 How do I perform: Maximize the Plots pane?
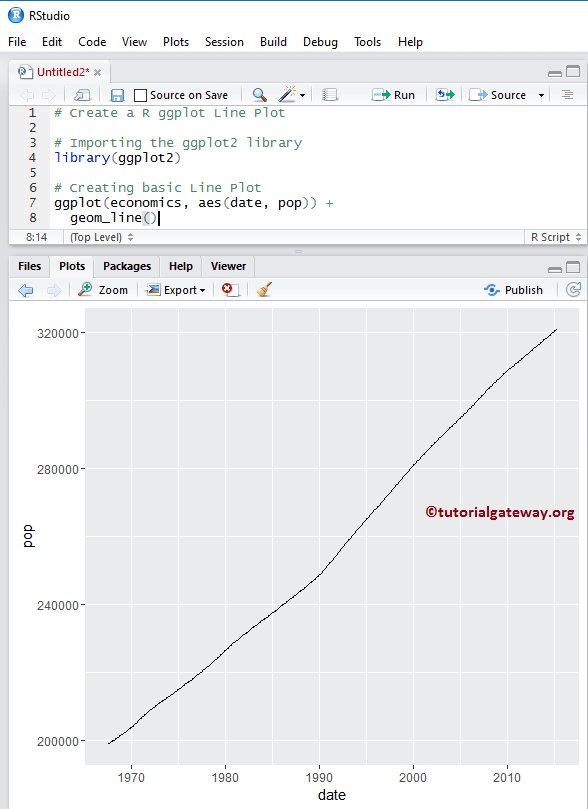point(573,267)
